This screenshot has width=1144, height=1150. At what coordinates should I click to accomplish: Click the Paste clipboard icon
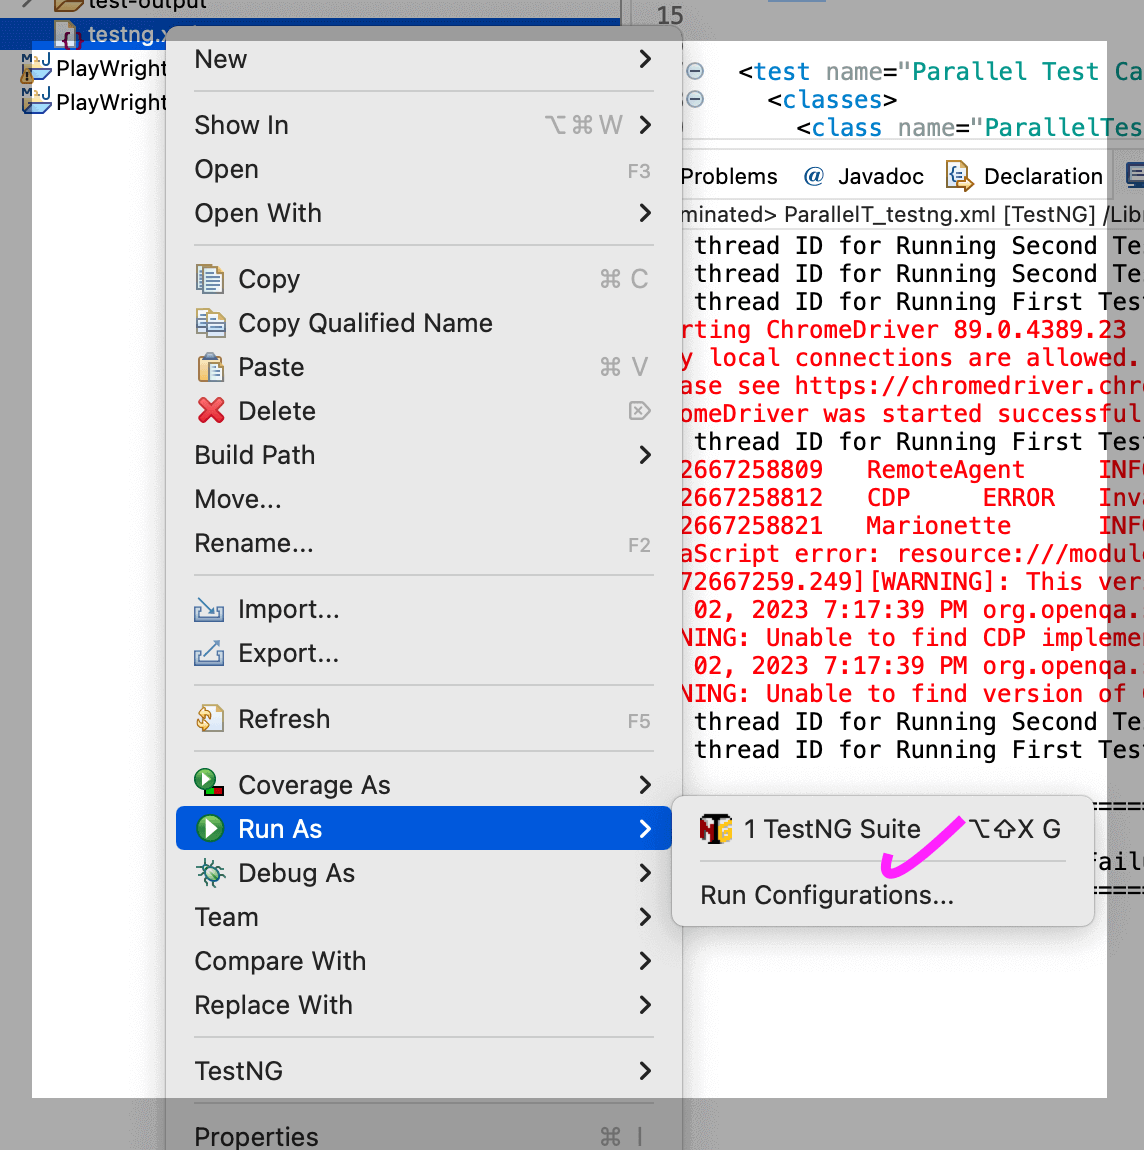(210, 367)
